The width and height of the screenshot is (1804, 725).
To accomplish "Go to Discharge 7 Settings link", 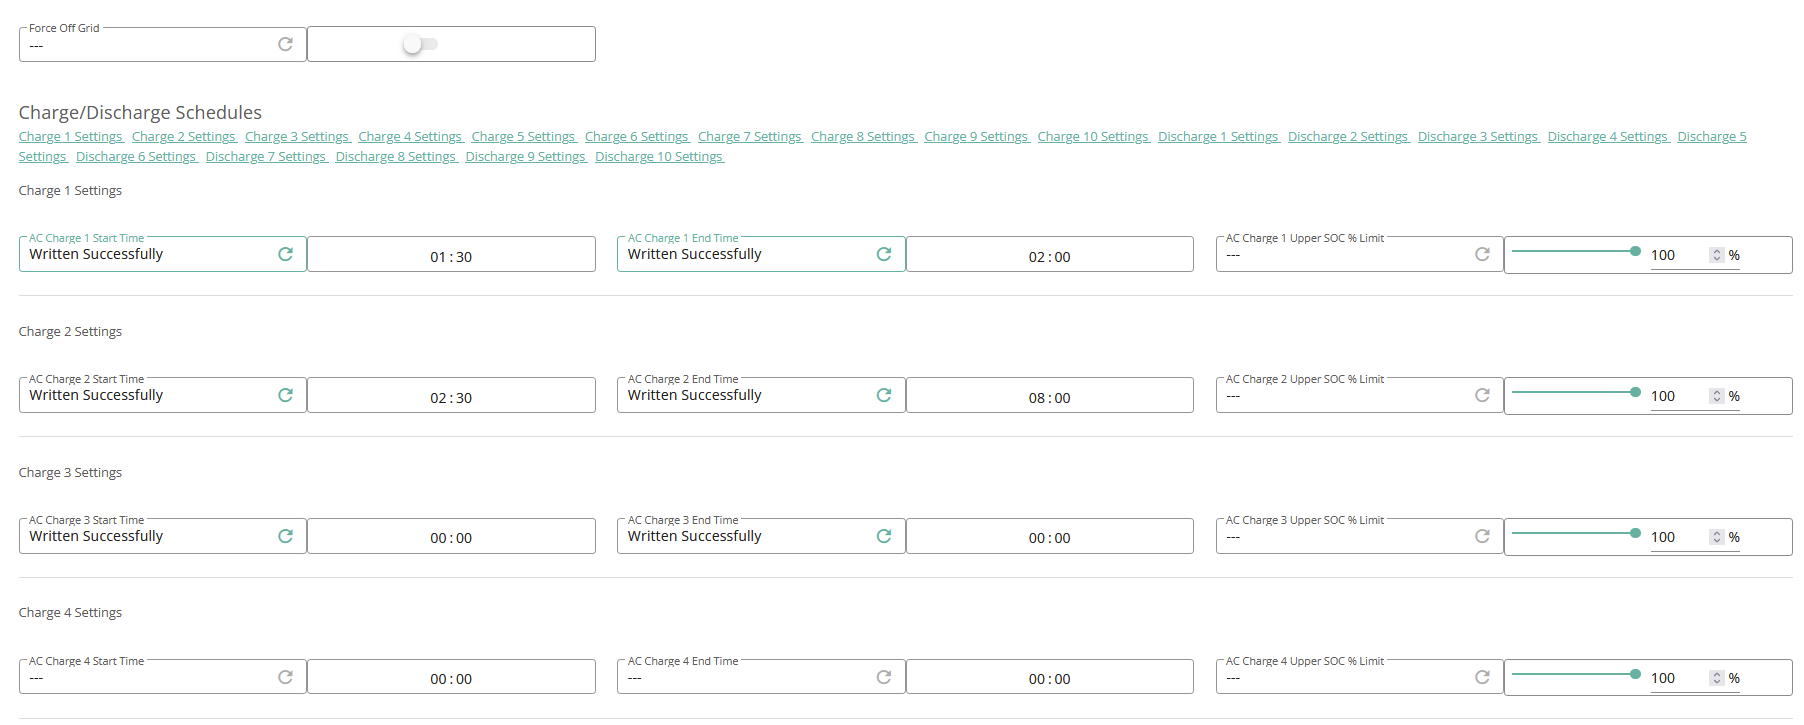I will tap(266, 157).
